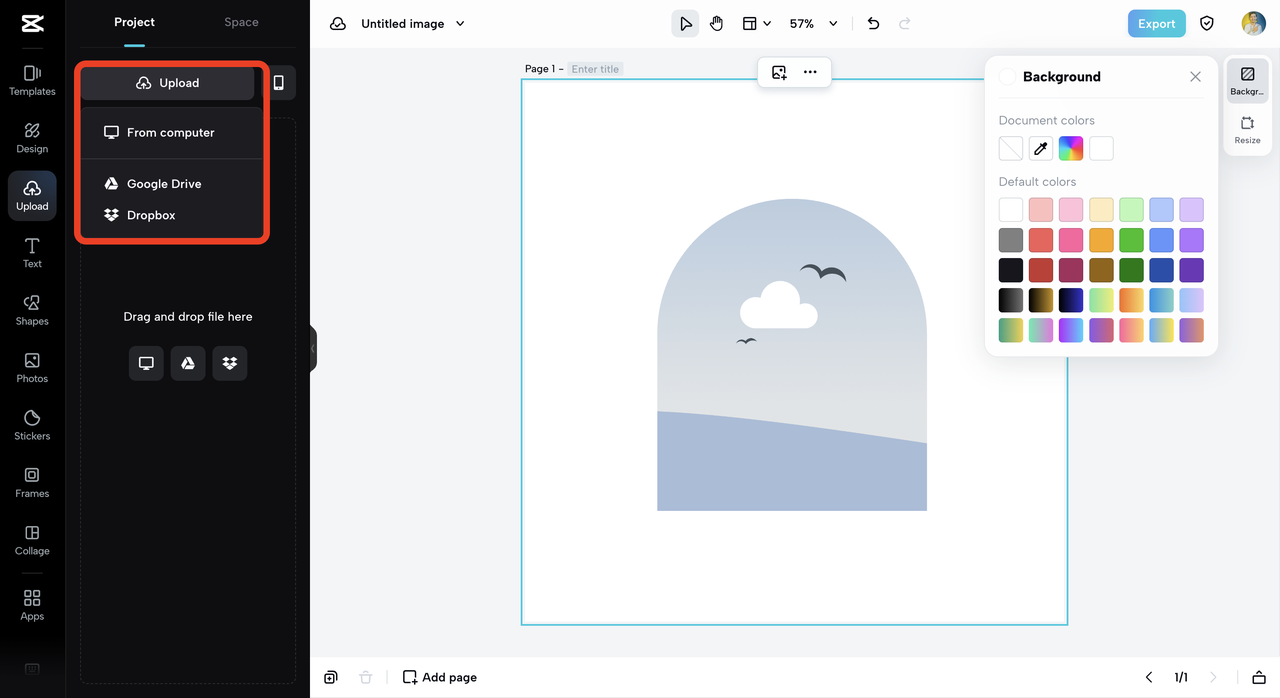Open the pages overview icon at bottom right
The height and width of the screenshot is (698, 1280).
[1259, 677]
